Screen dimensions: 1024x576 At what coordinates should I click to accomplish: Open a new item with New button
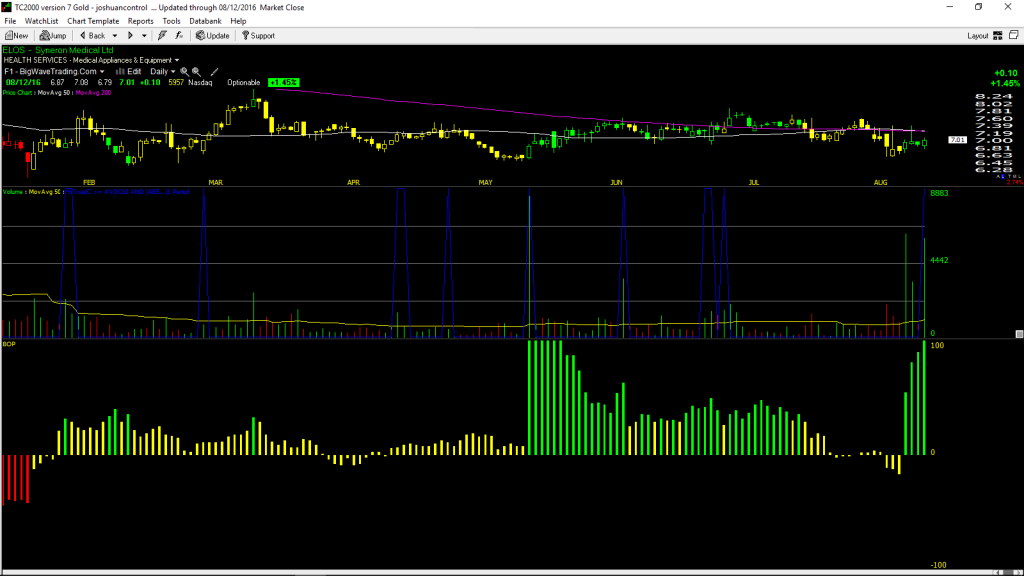click(x=17, y=36)
